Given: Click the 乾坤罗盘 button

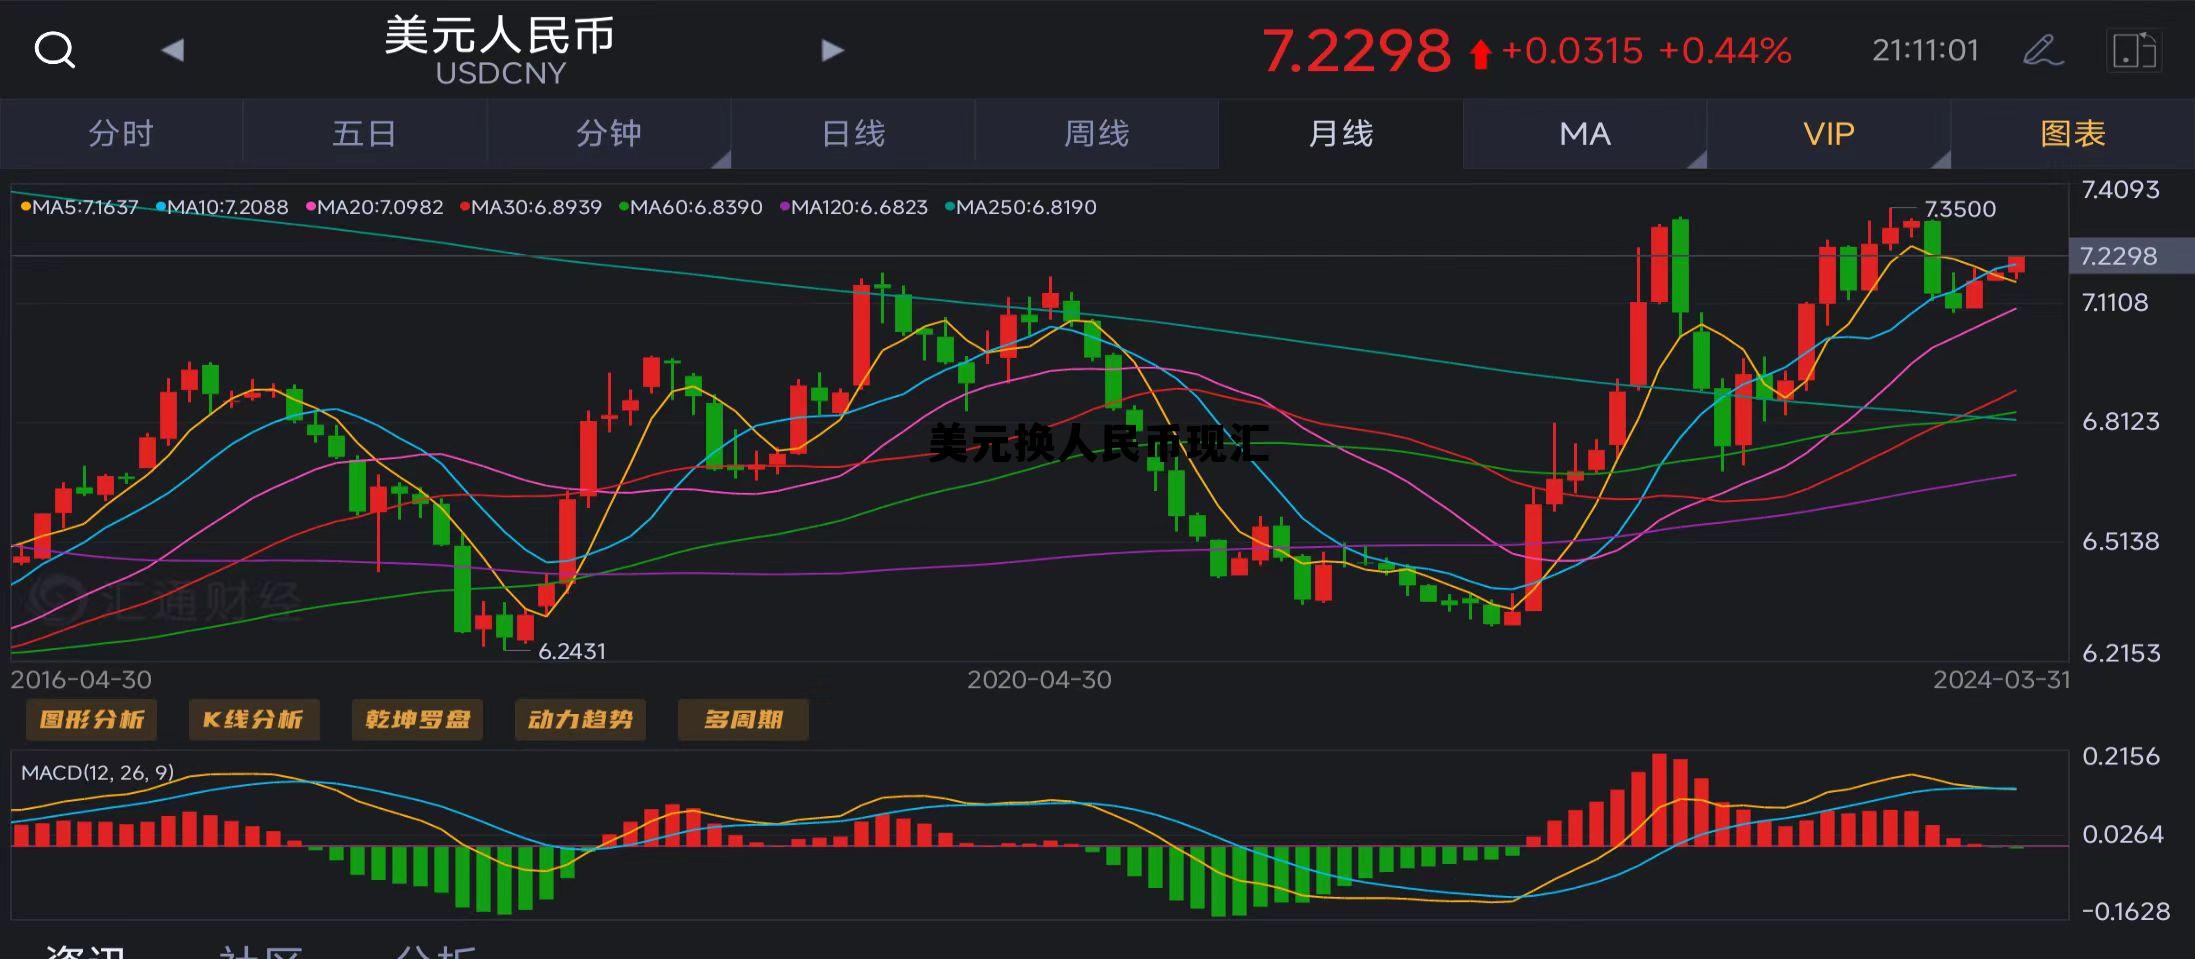Looking at the screenshot, I should [x=417, y=719].
